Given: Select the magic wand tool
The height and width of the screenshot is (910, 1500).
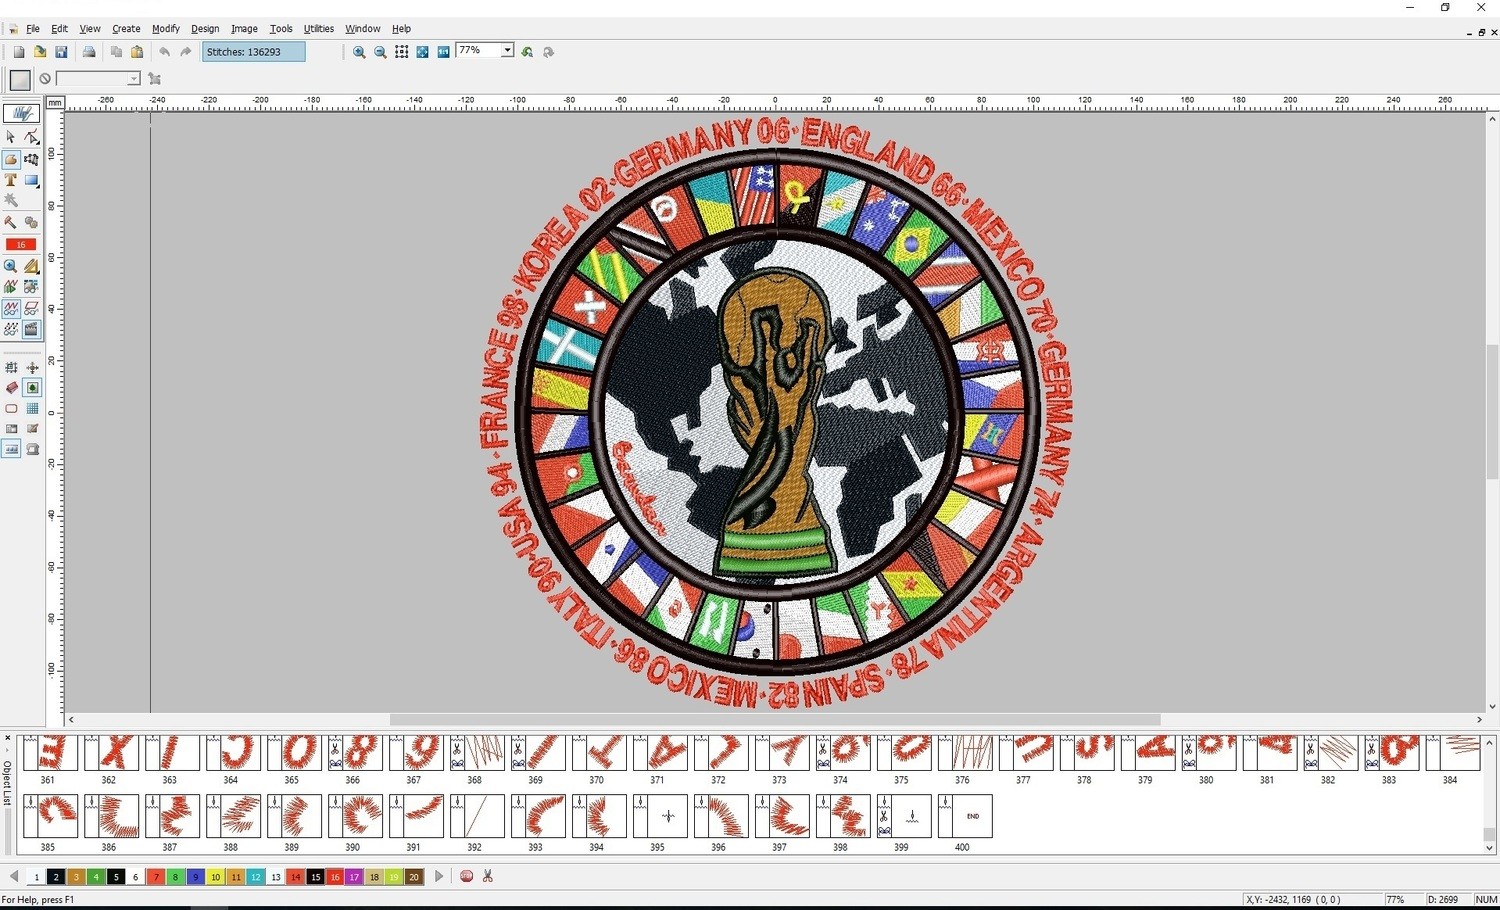Looking at the screenshot, I should [11, 201].
